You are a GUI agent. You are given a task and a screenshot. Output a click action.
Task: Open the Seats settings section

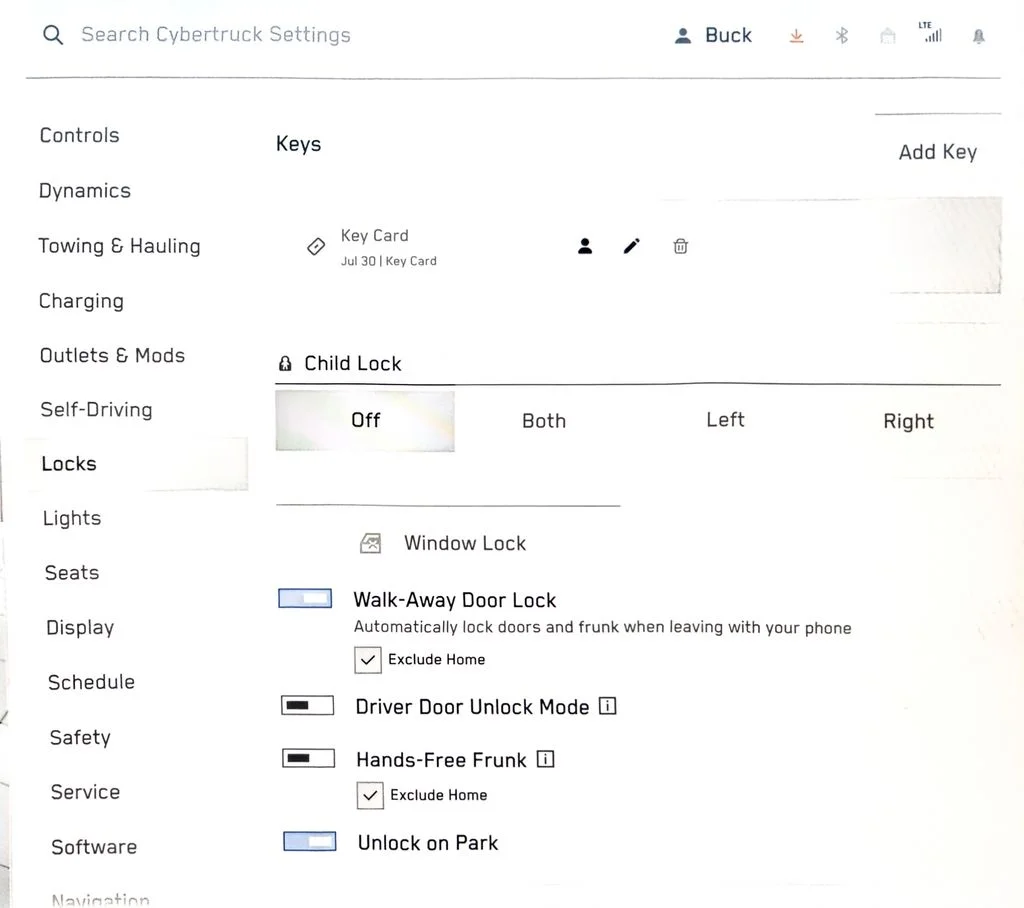click(72, 573)
